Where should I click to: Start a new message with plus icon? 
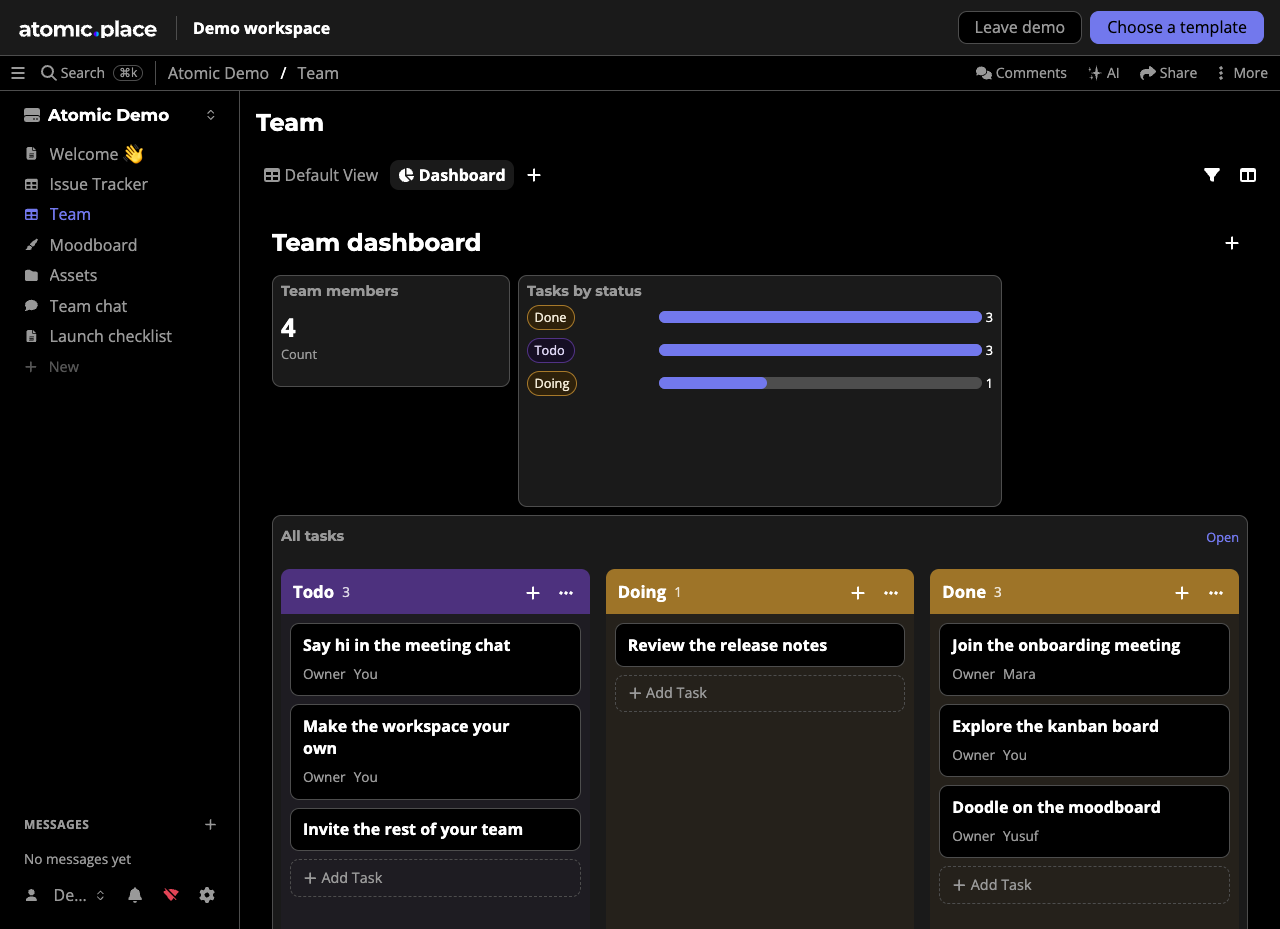(x=211, y=825)
